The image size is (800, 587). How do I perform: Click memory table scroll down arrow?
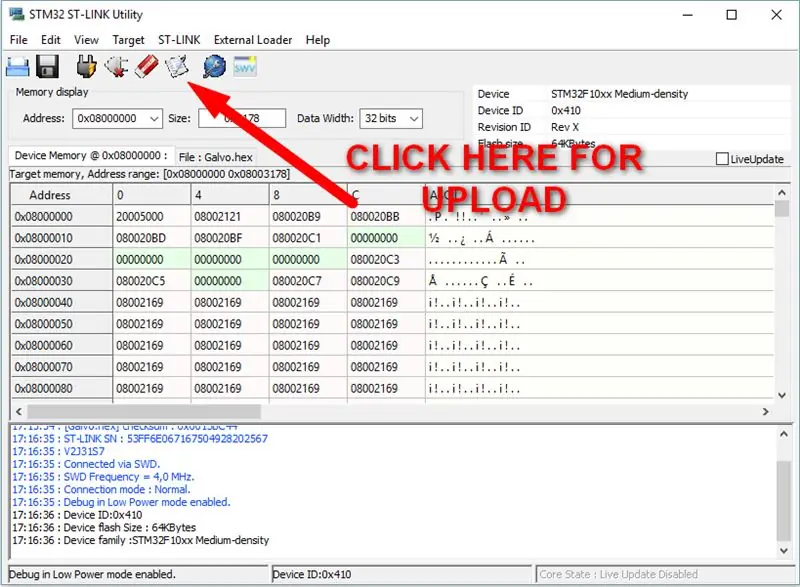782,395
